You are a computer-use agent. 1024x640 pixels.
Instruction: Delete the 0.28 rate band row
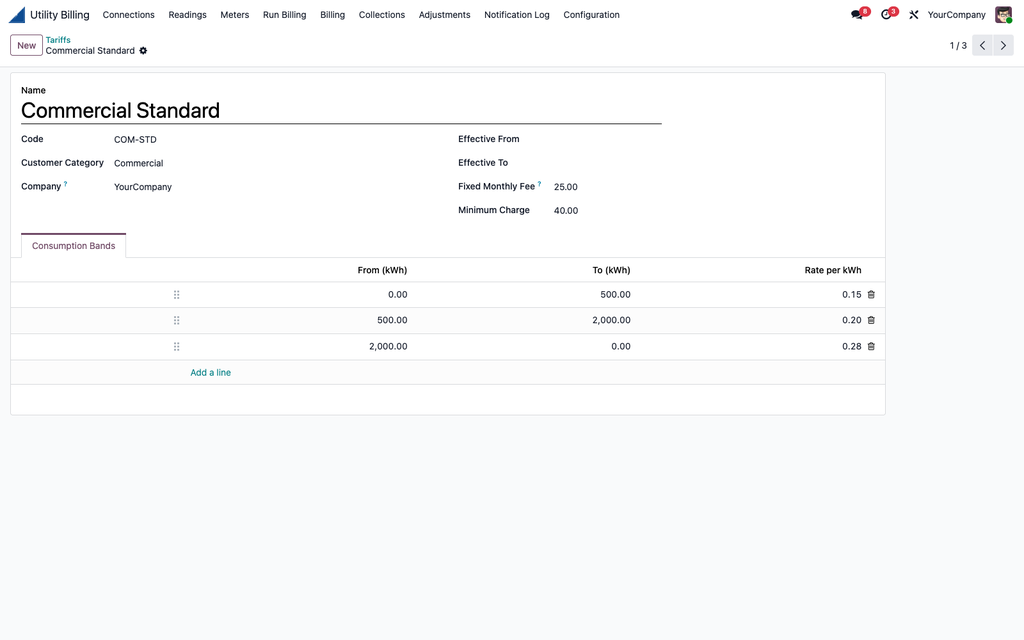pos(871,346)
